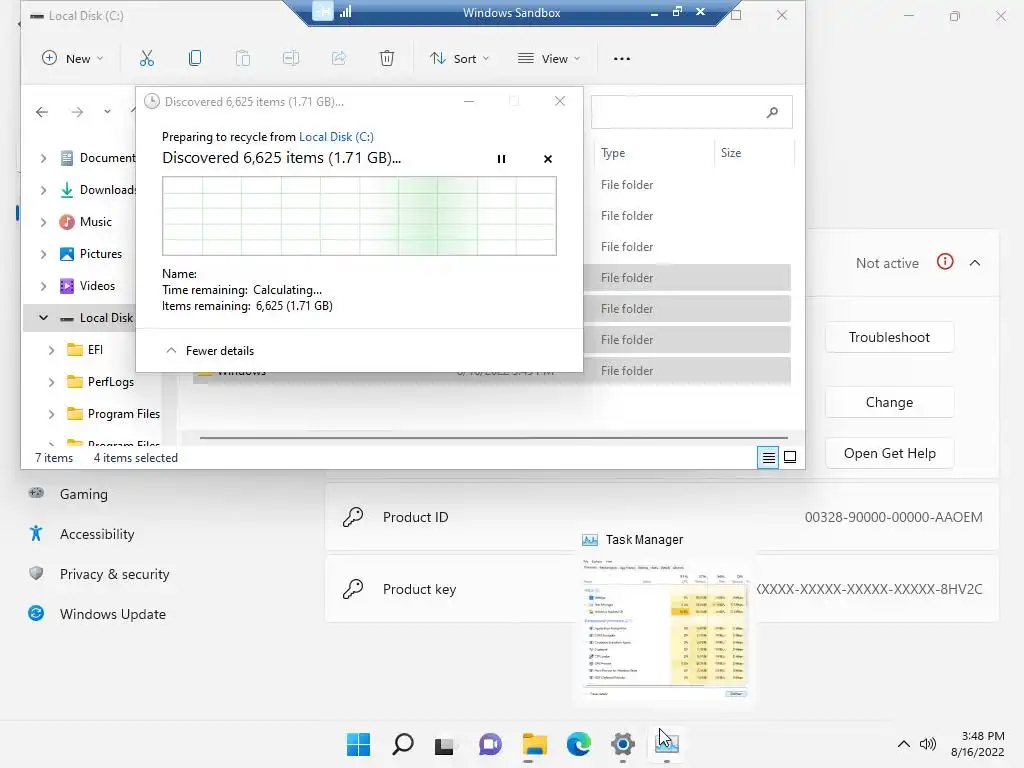Launch Microsoft Edge from the taskbar
Image resolution: width=1024 pixels, height=768 pixels.
coord(579,744)
